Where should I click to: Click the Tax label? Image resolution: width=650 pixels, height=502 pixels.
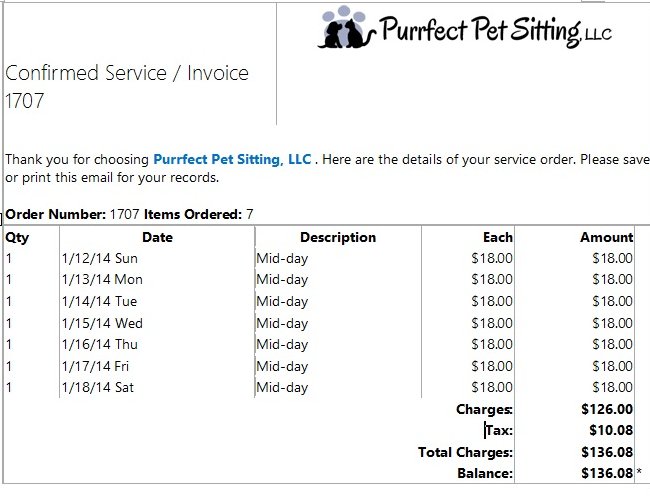498,430
